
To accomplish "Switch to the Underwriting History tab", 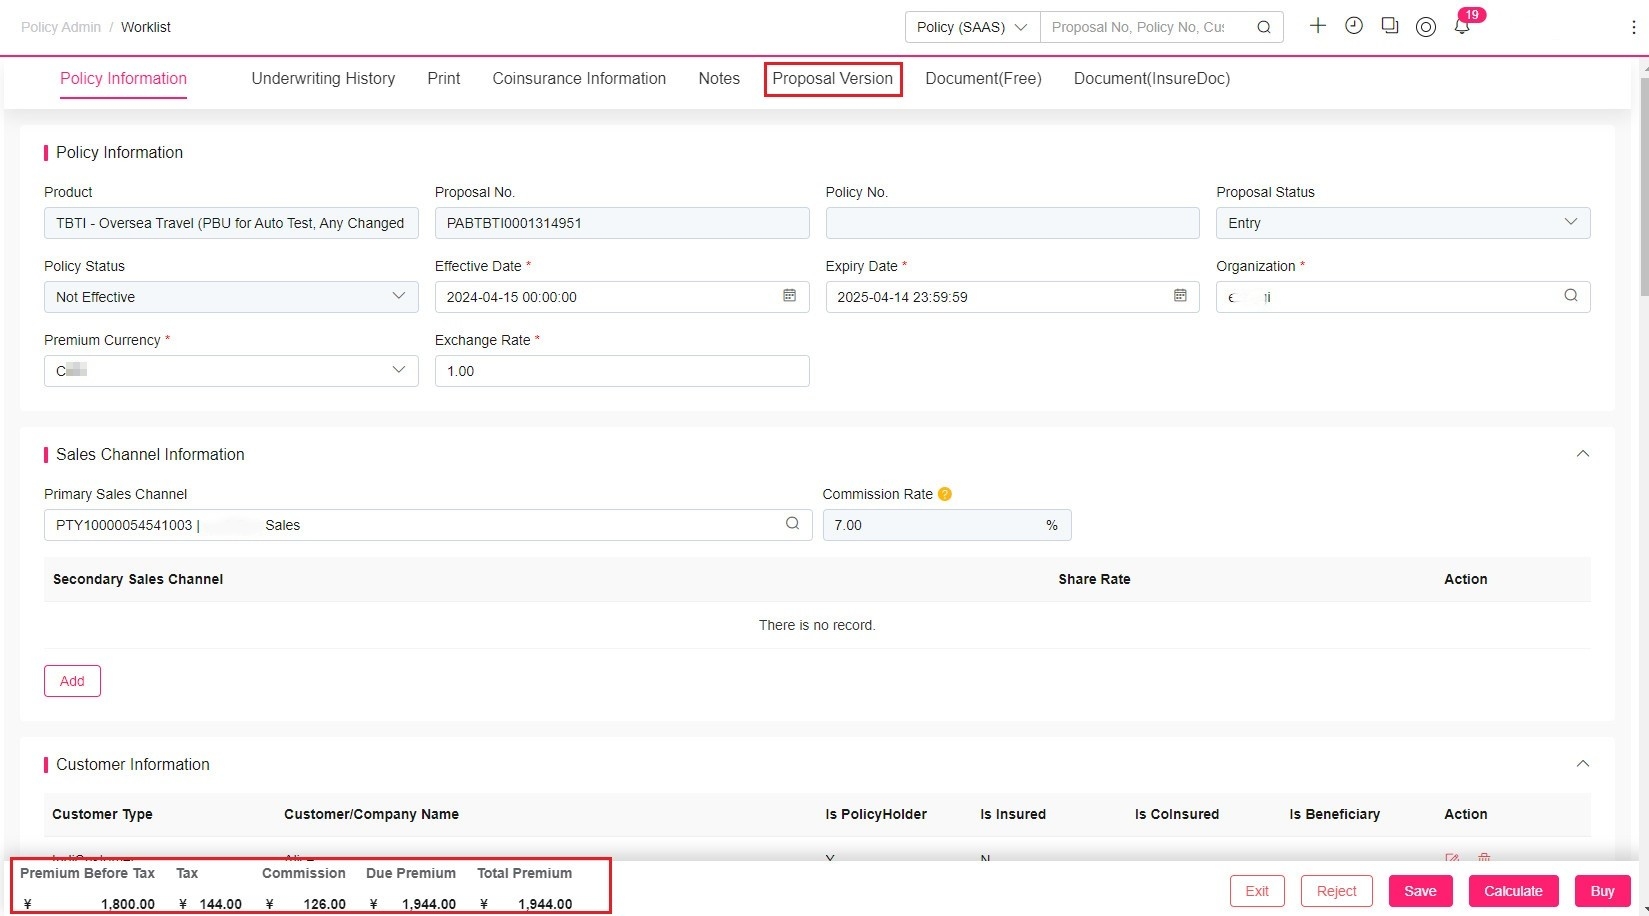I will coord(323,79).
